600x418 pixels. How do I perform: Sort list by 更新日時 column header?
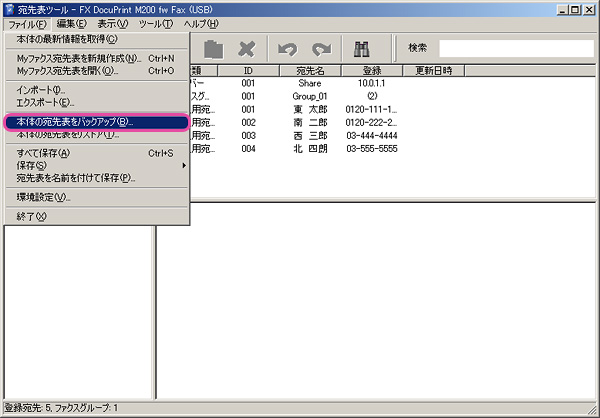point(434,71)
